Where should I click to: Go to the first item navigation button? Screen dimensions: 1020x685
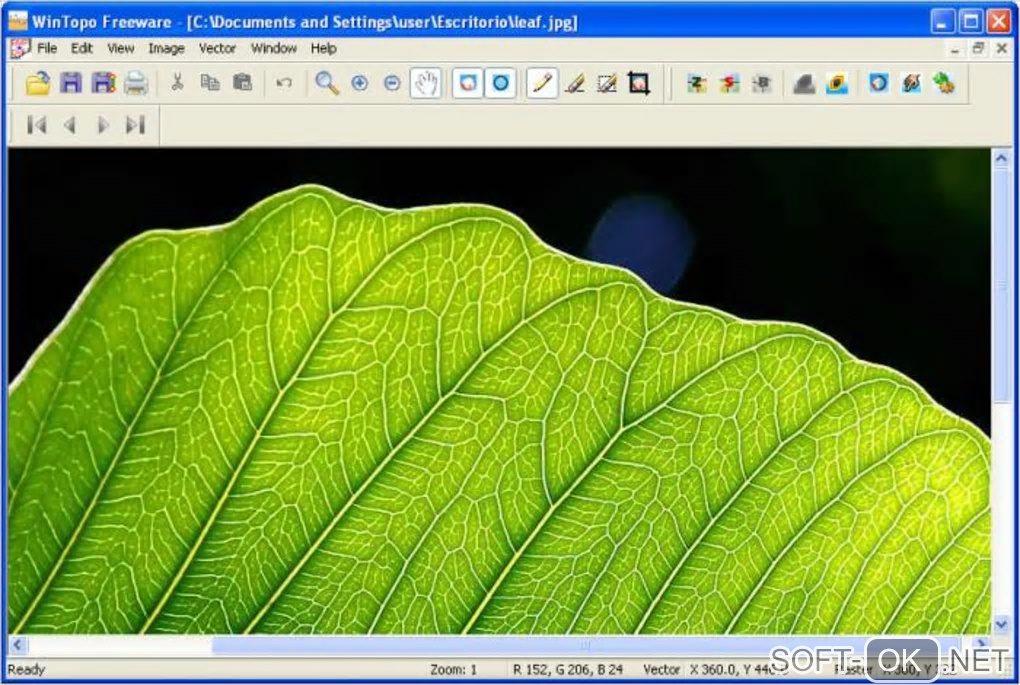[37, 125]
